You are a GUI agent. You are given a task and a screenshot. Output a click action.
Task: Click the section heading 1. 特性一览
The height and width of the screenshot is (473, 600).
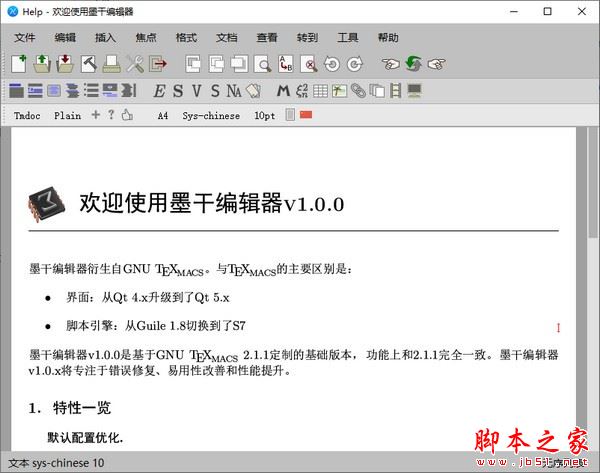tap(70, 408)
